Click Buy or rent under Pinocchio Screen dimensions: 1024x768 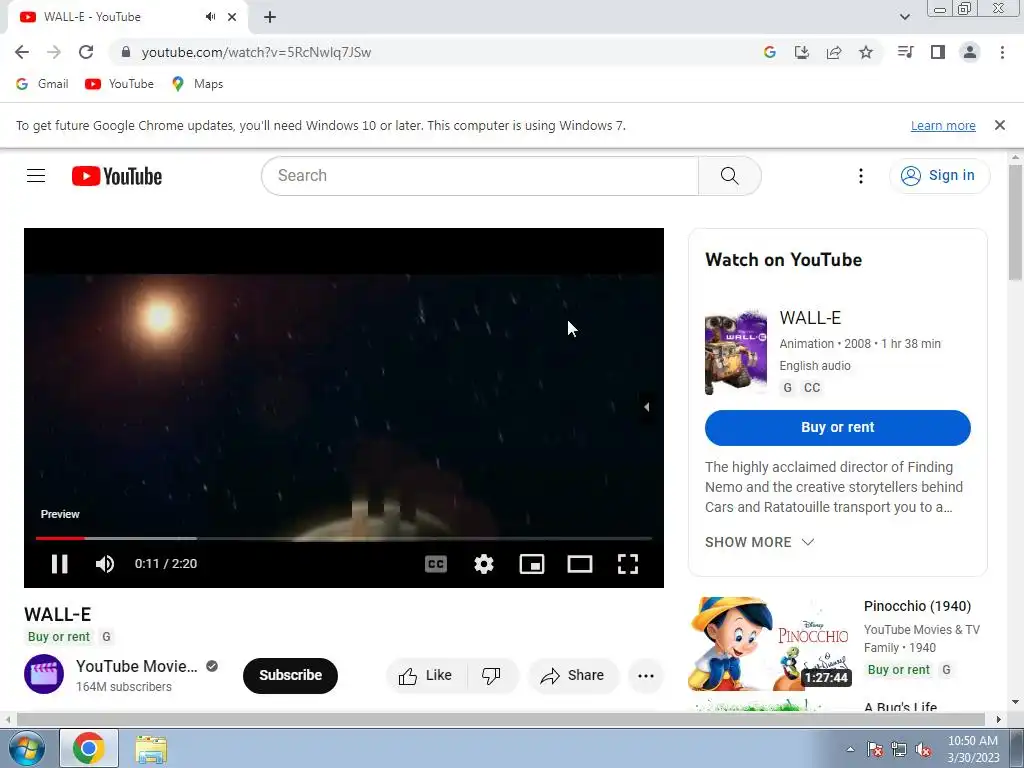coord(899,669)
